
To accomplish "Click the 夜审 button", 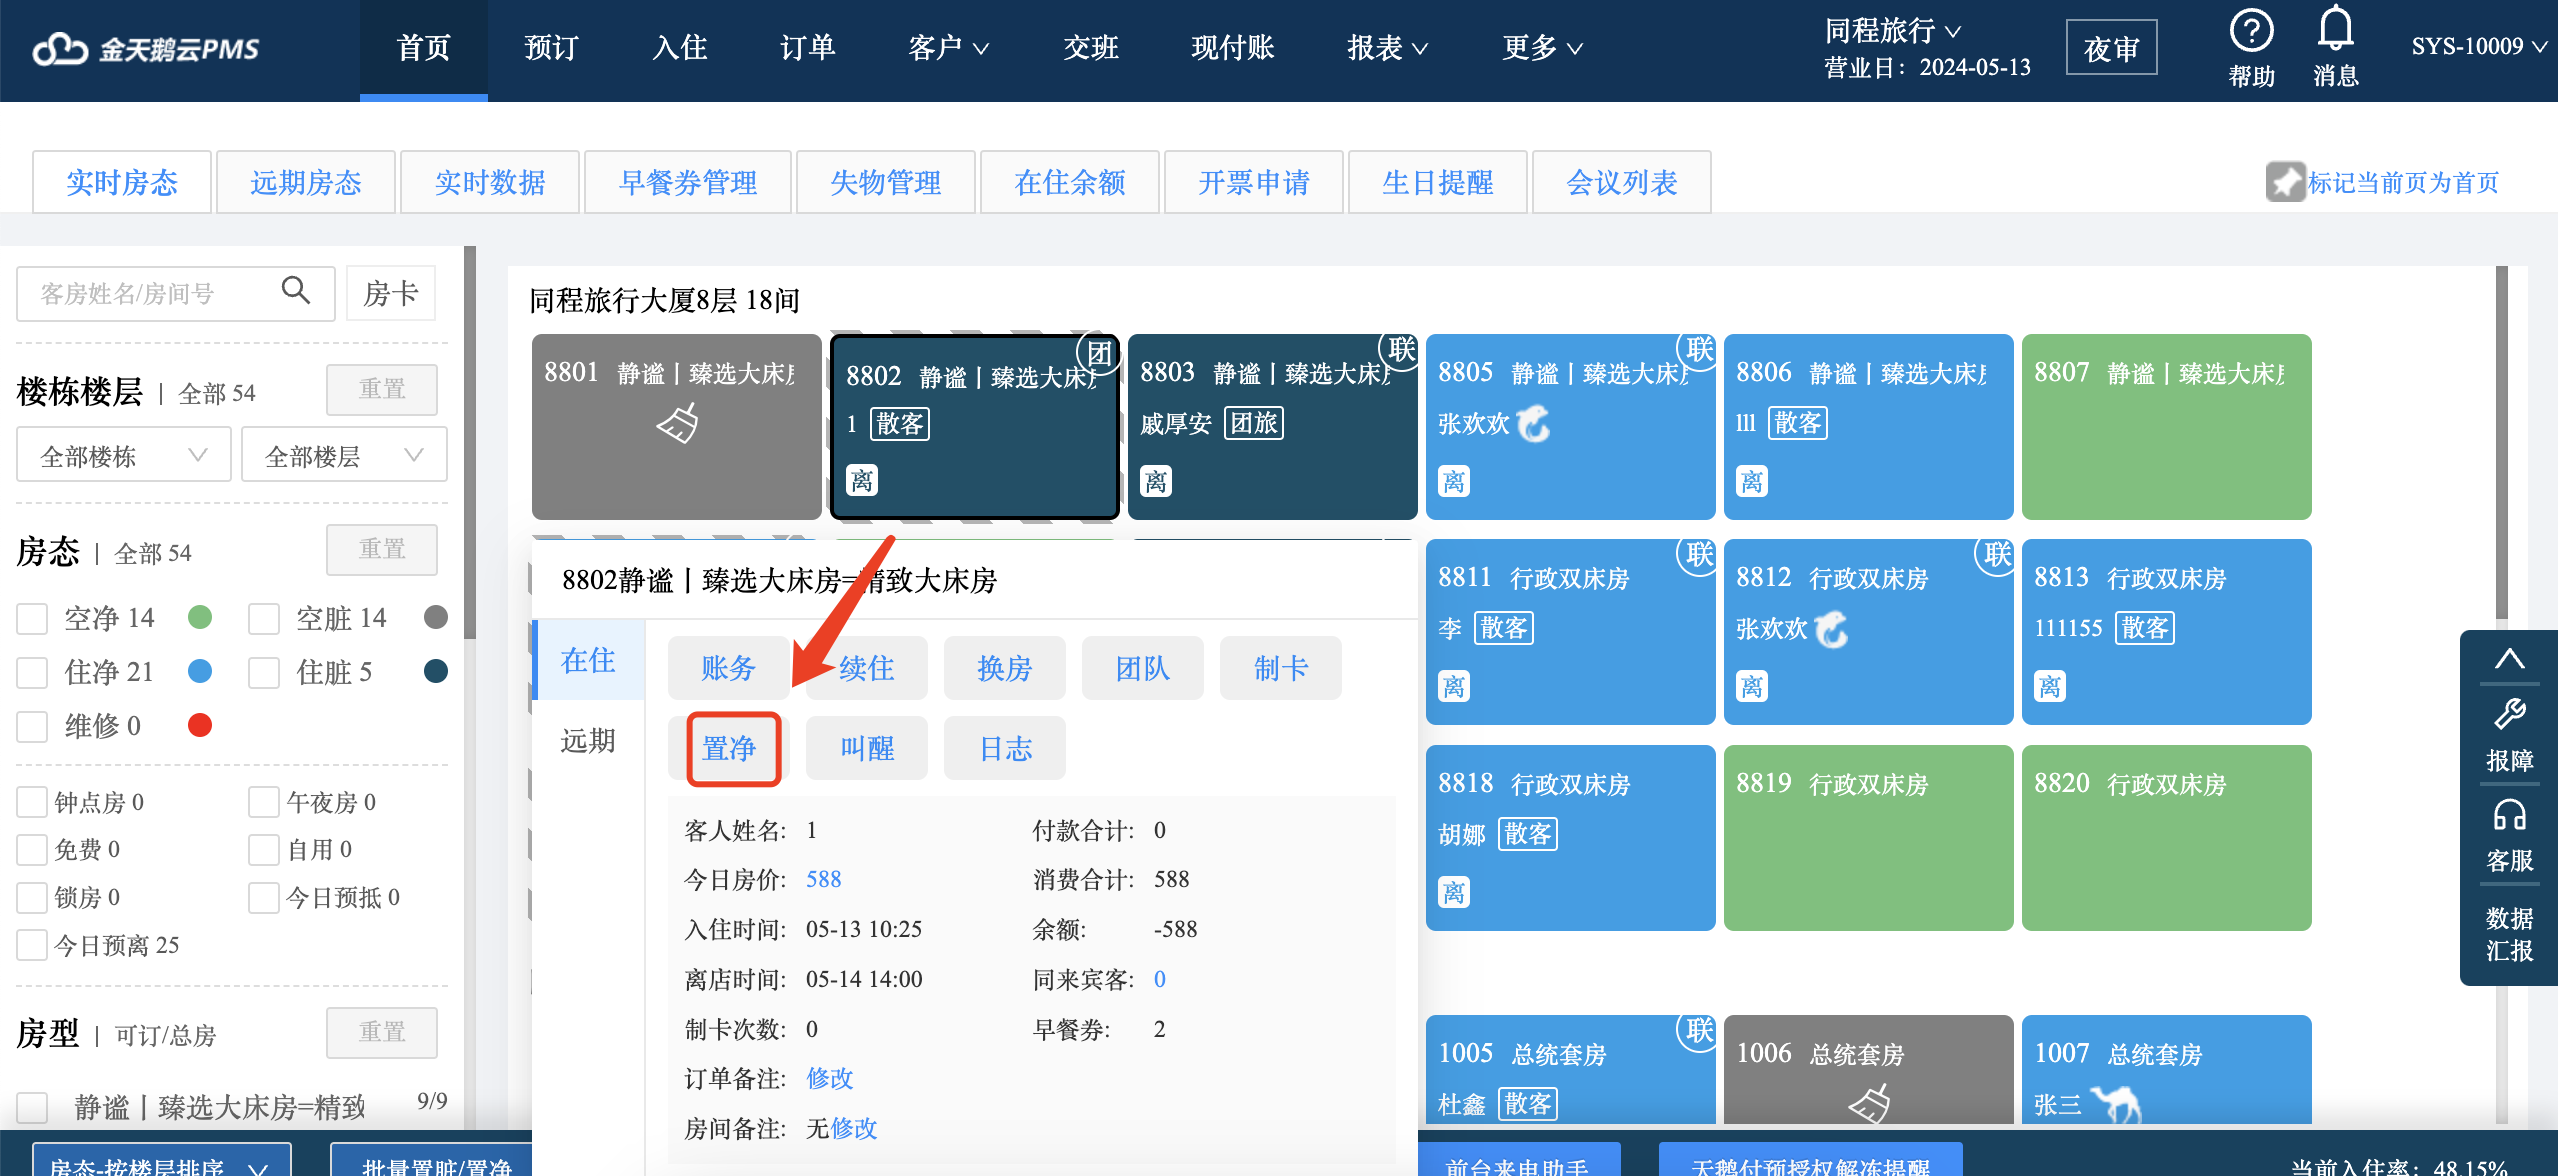I will click(2111, 48).
